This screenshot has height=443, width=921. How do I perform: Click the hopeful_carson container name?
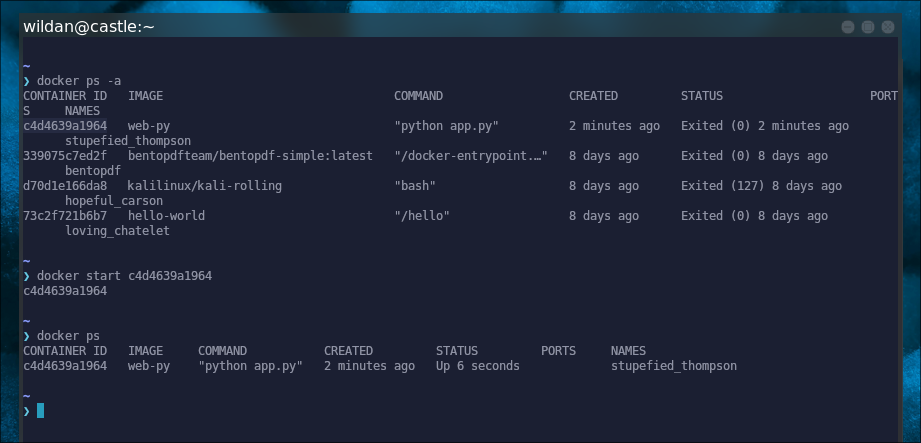(114, 201)
